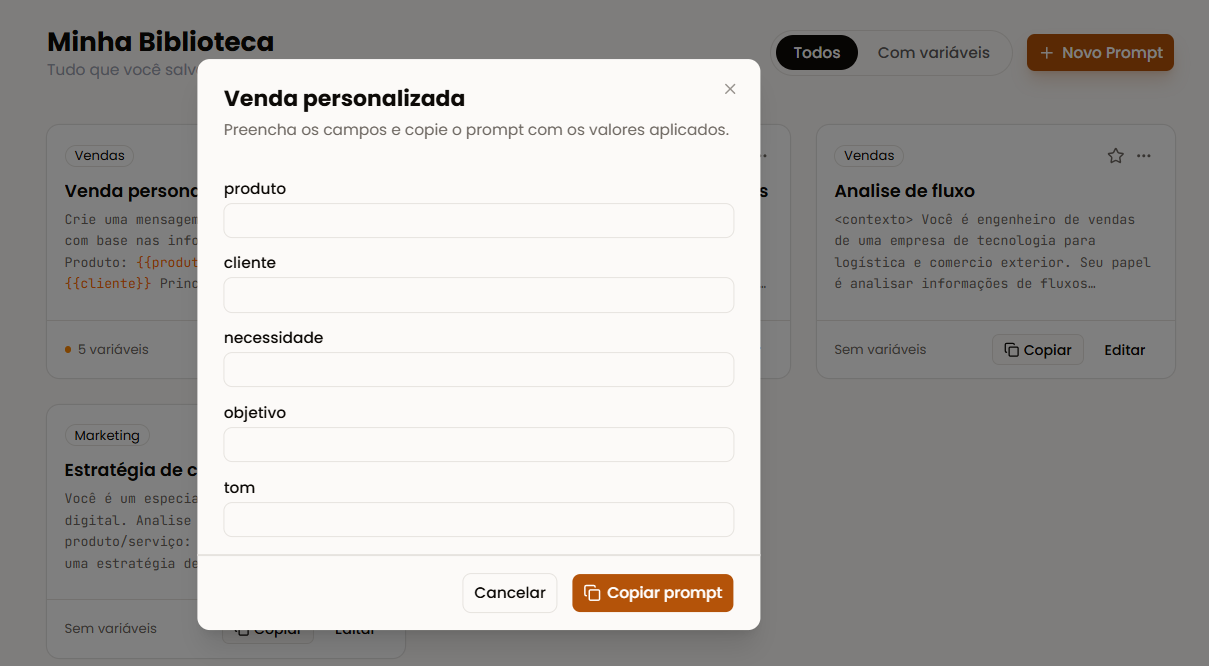
Task: Click the Vendas tag on Analise de fluxo
Action: tap(869, 156)
